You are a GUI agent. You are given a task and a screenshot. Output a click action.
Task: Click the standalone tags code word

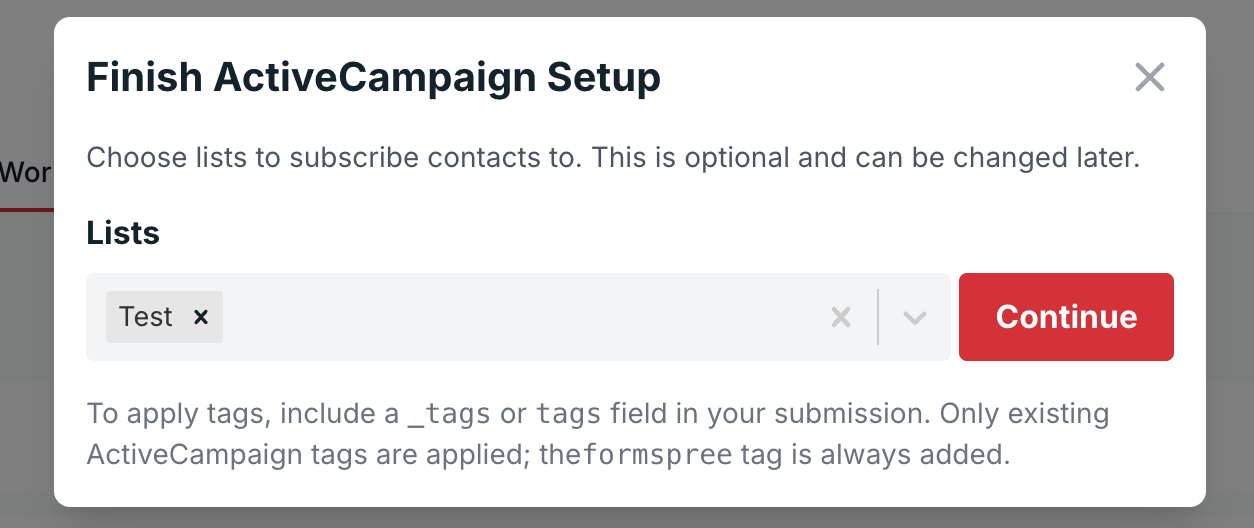568,414
